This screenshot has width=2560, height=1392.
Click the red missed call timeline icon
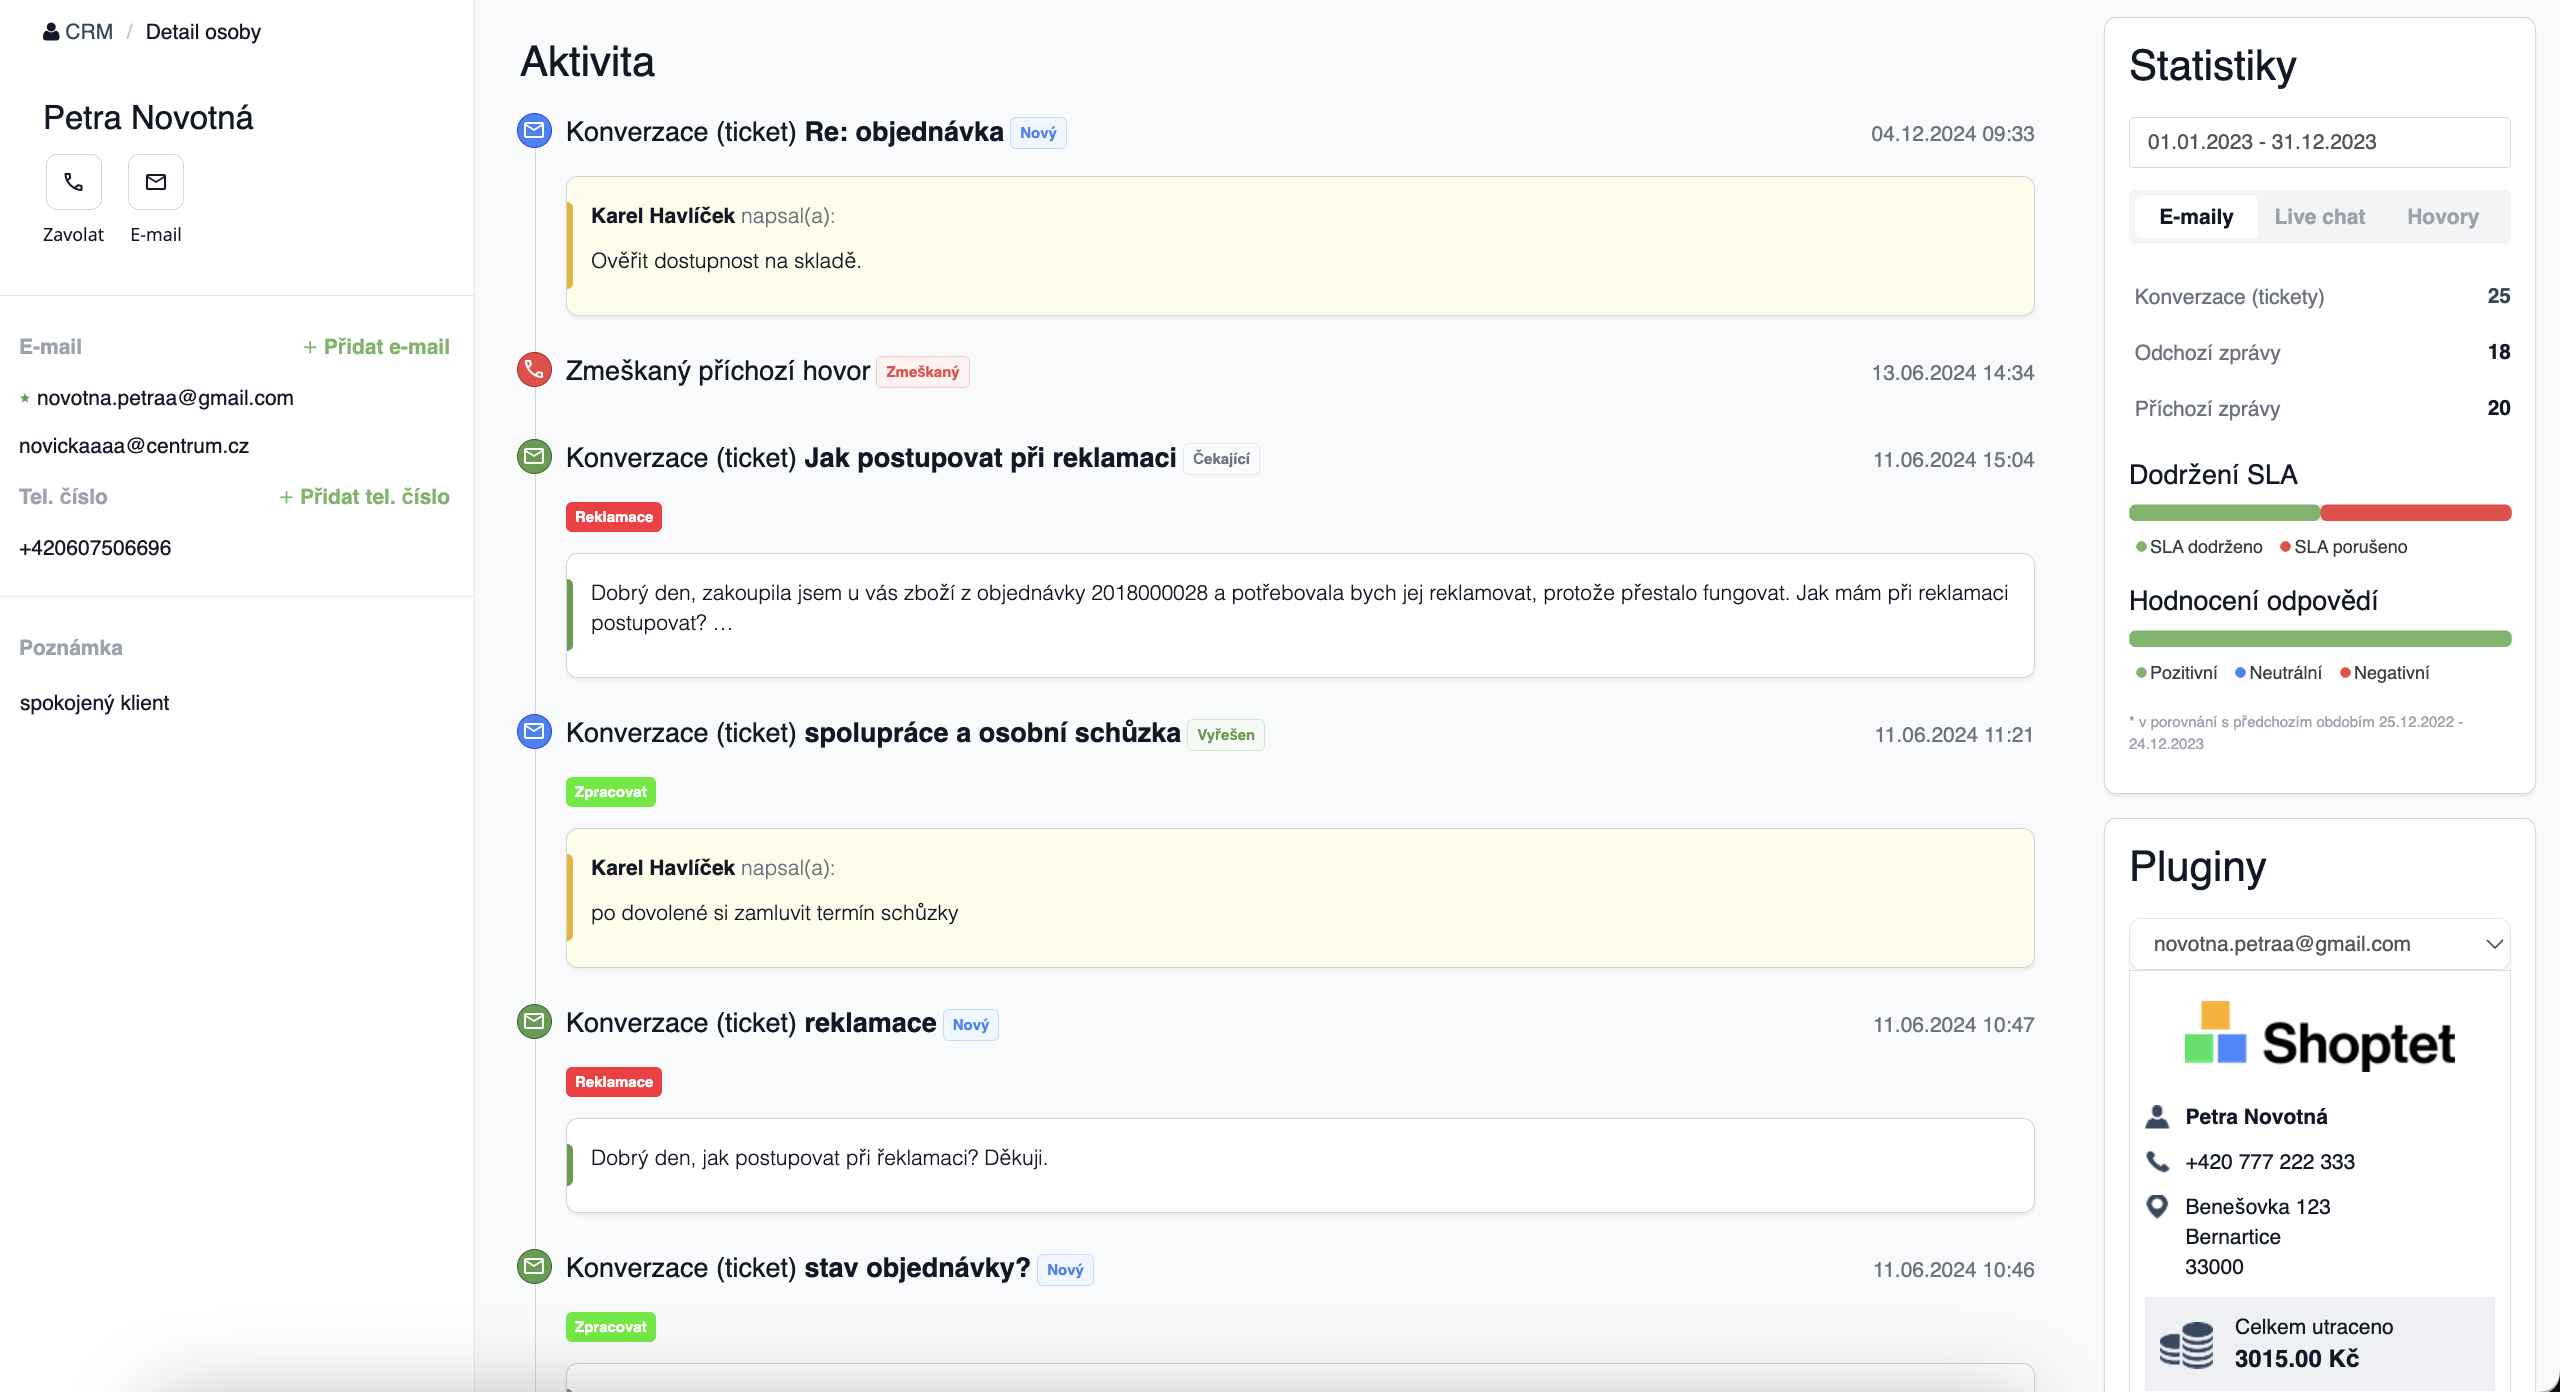point(534,369)
